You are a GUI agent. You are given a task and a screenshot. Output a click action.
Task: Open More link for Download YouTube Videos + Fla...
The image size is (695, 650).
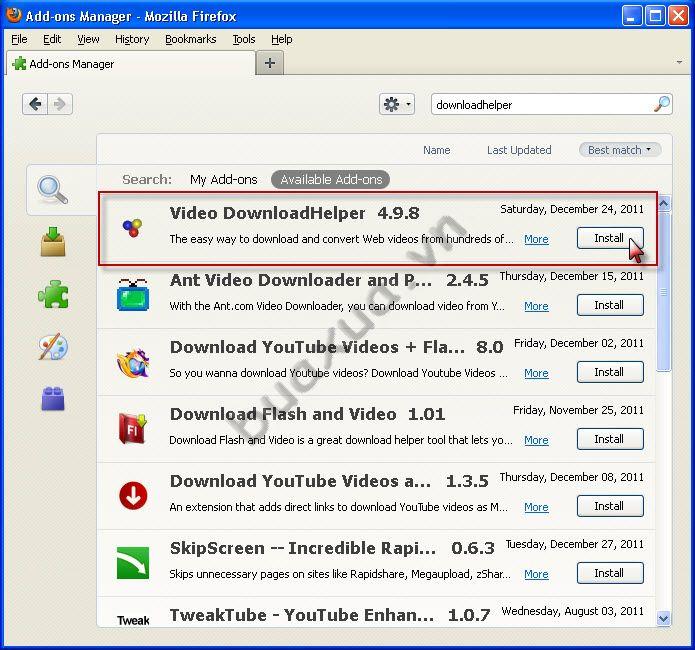(536, 373)
